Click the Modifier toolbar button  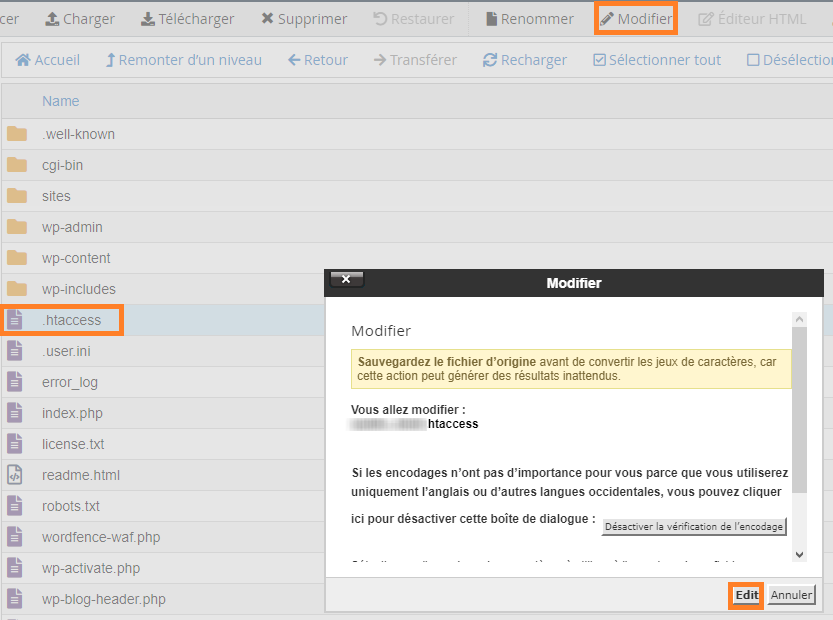pos(636,19)
